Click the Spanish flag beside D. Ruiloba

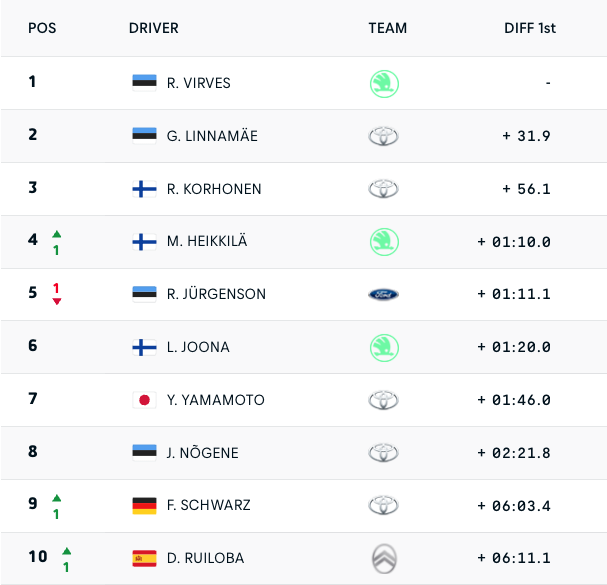coord(144,558)
